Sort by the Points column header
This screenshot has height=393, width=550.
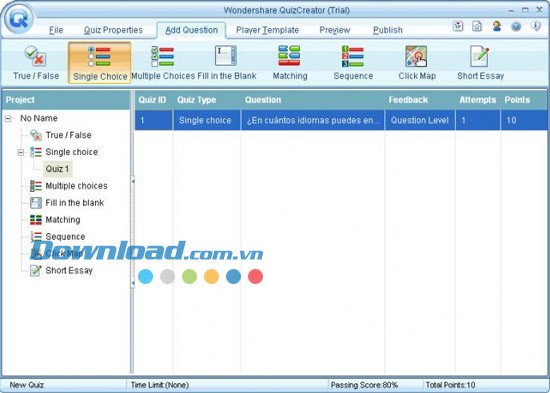click(524, 100)
